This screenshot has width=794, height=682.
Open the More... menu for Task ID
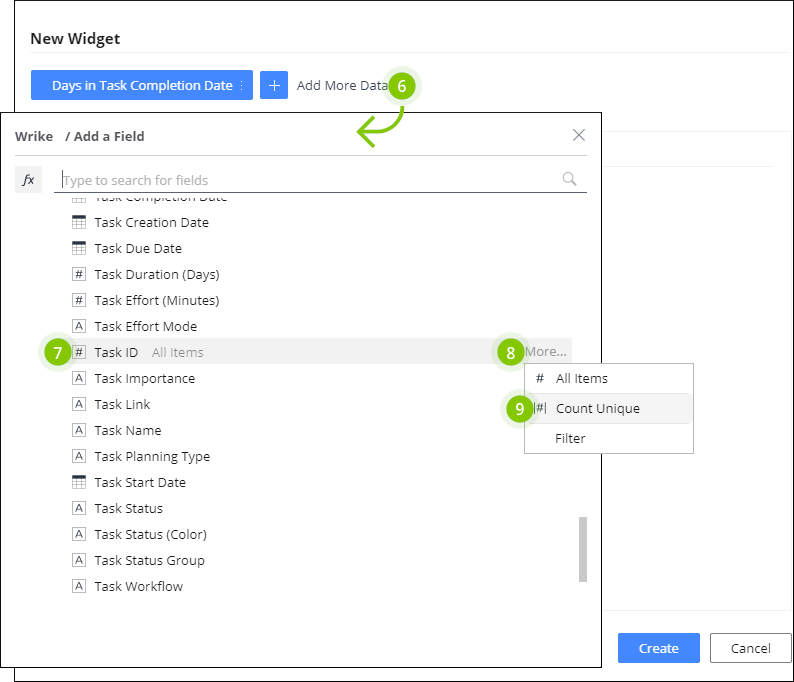click(x=545, y=351)
